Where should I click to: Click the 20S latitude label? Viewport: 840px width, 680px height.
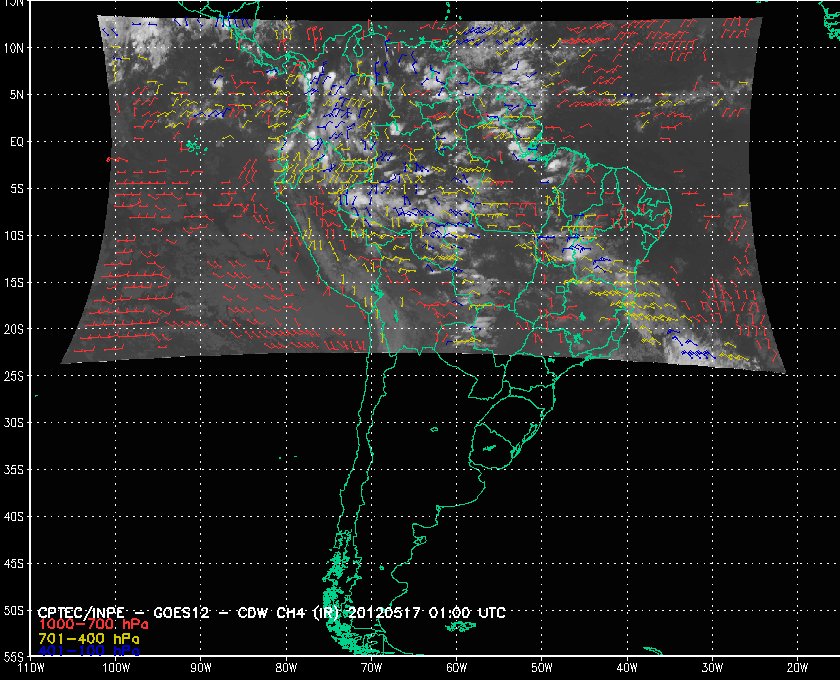click(x=14, y=329)
